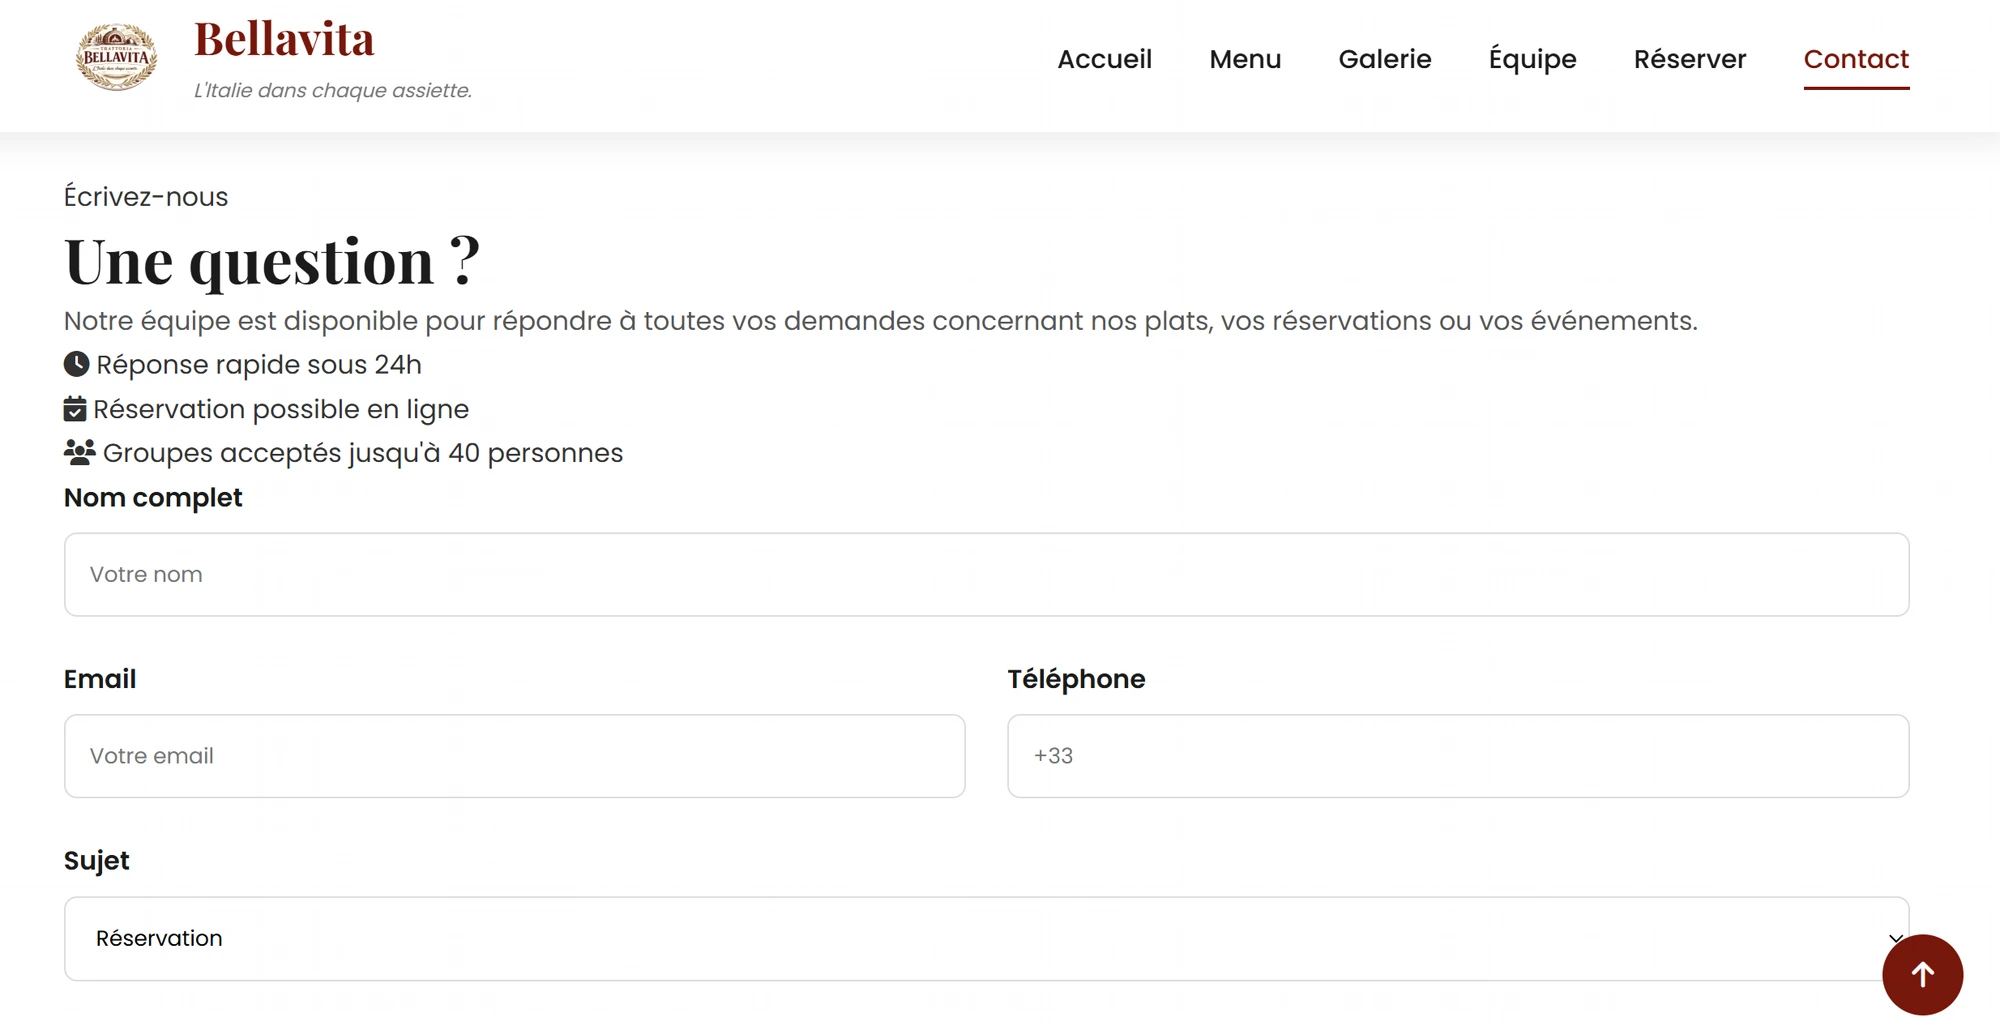Focus the Votre nom input field
This screenshot has height=1026, width=2000.
pos(986,574)
